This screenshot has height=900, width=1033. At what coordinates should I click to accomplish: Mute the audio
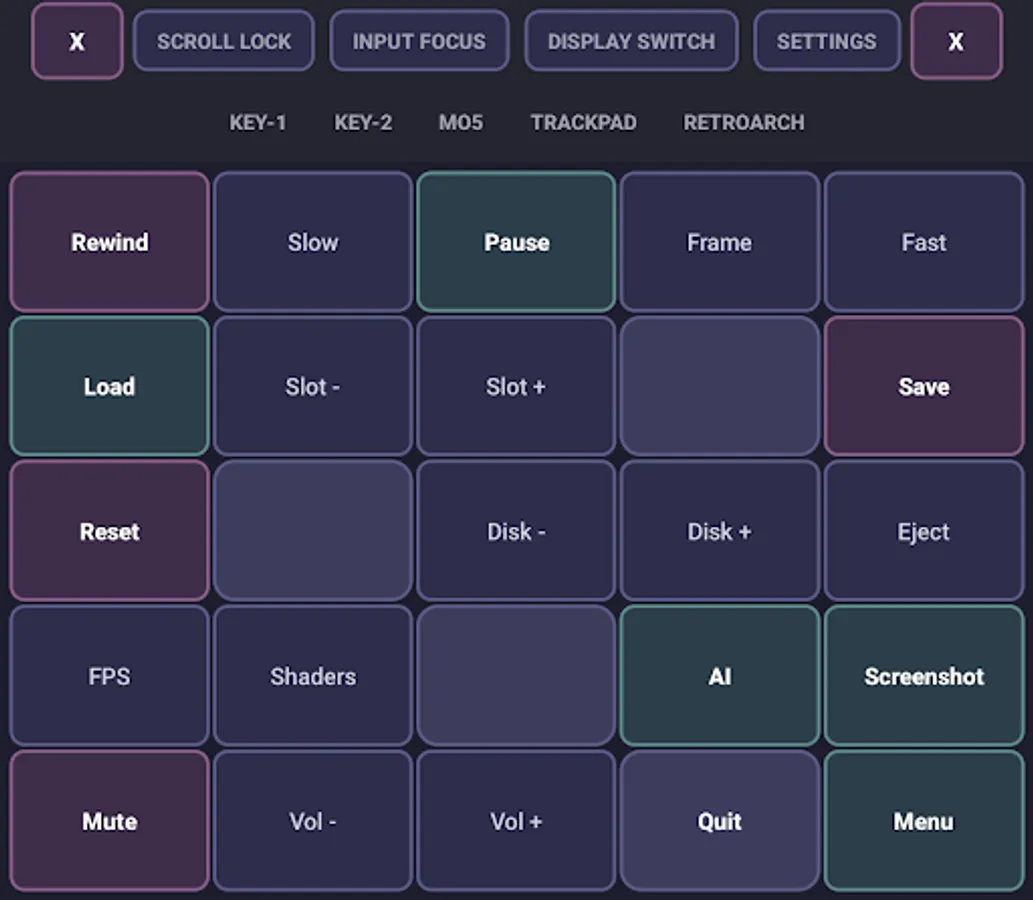coord(109,821)
